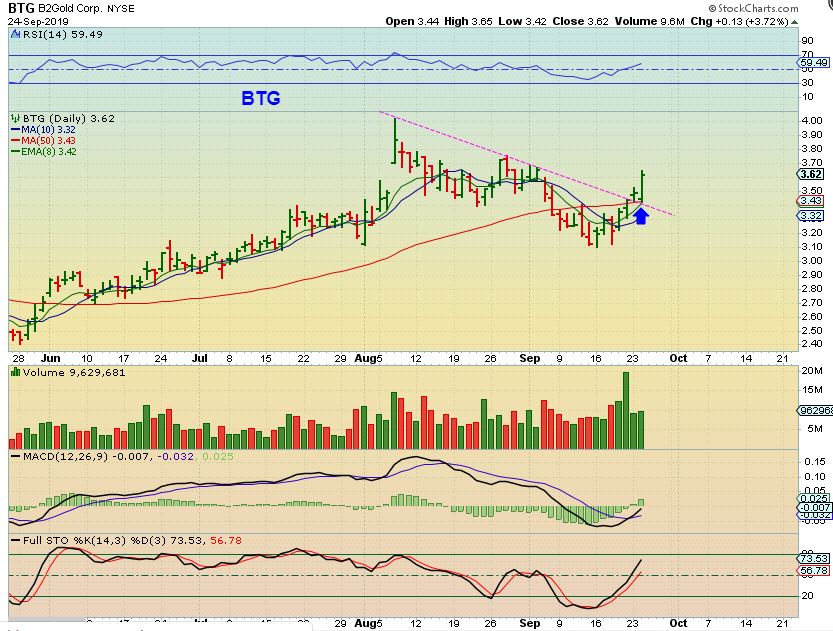This screenshot has width=833, height=631.
Task: Click the blue 3.32 MA(10) axis tag
Action: pos(811,216)
